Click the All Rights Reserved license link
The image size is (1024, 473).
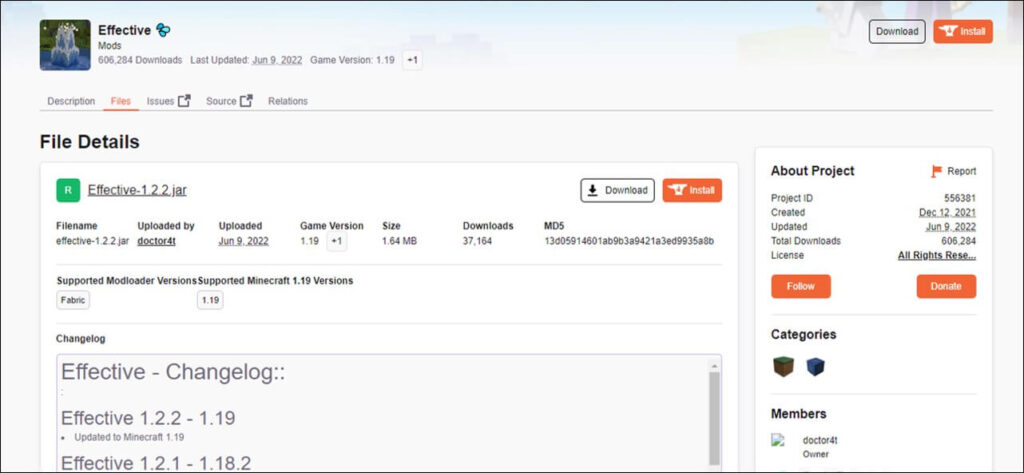pos(937,255)
